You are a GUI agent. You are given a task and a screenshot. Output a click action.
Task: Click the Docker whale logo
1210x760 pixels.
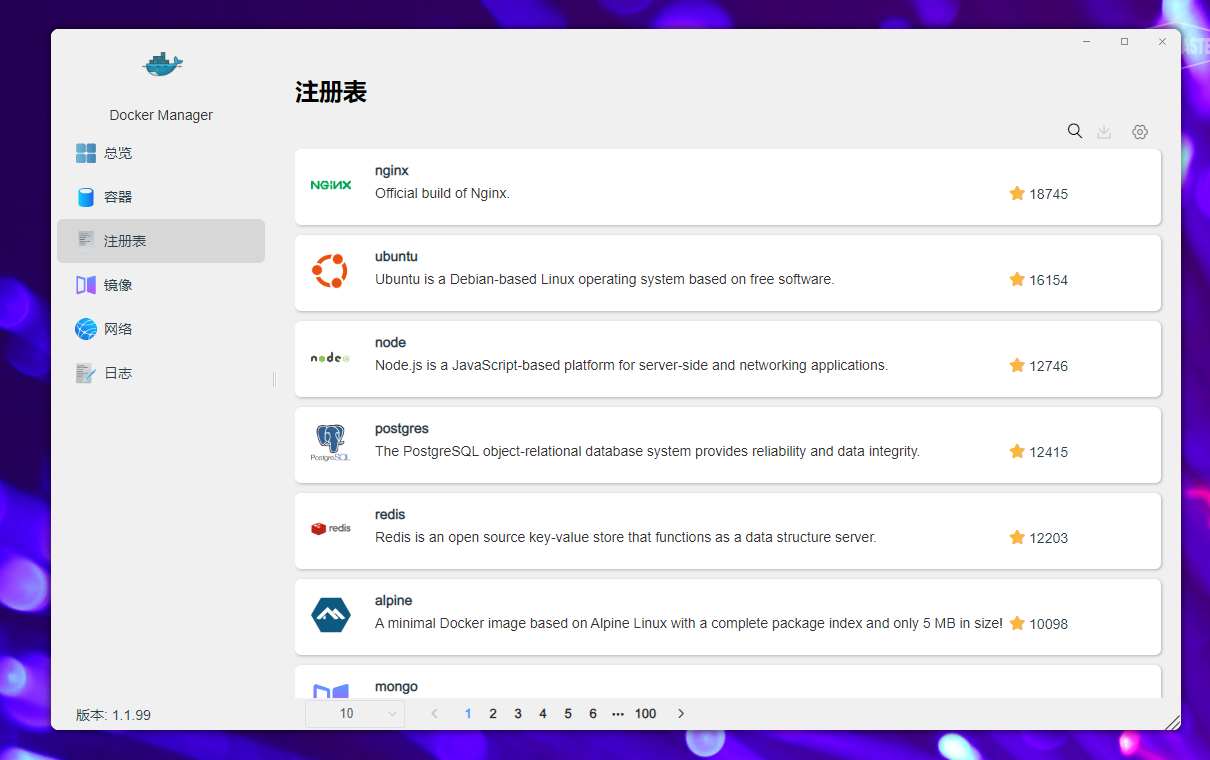pos(162,65)
